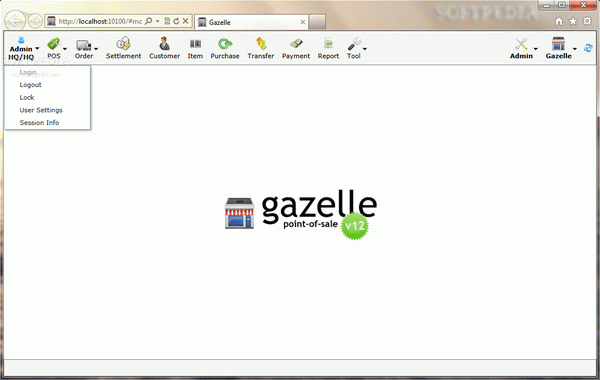Expand the Order dropdown arrow
Viewport: 600px width, 380px height.
[x=96, y=49]
